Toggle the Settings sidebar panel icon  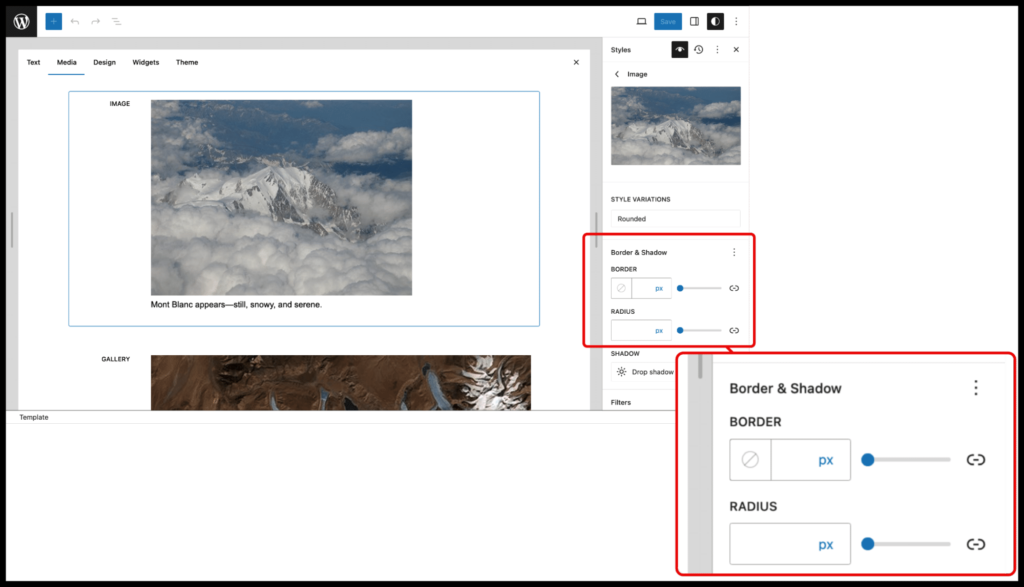pyautogui.click(x=694, y=21)
